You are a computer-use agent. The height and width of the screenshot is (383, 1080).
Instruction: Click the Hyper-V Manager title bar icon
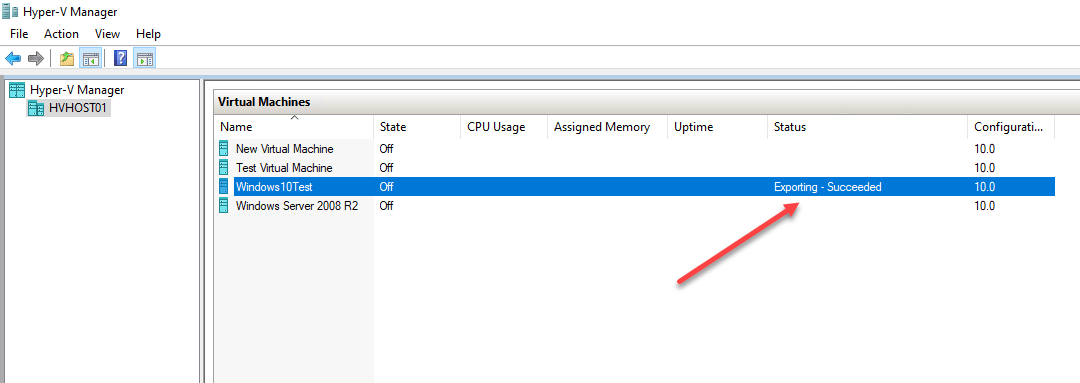pyautogui.click(x=10, y=11)
